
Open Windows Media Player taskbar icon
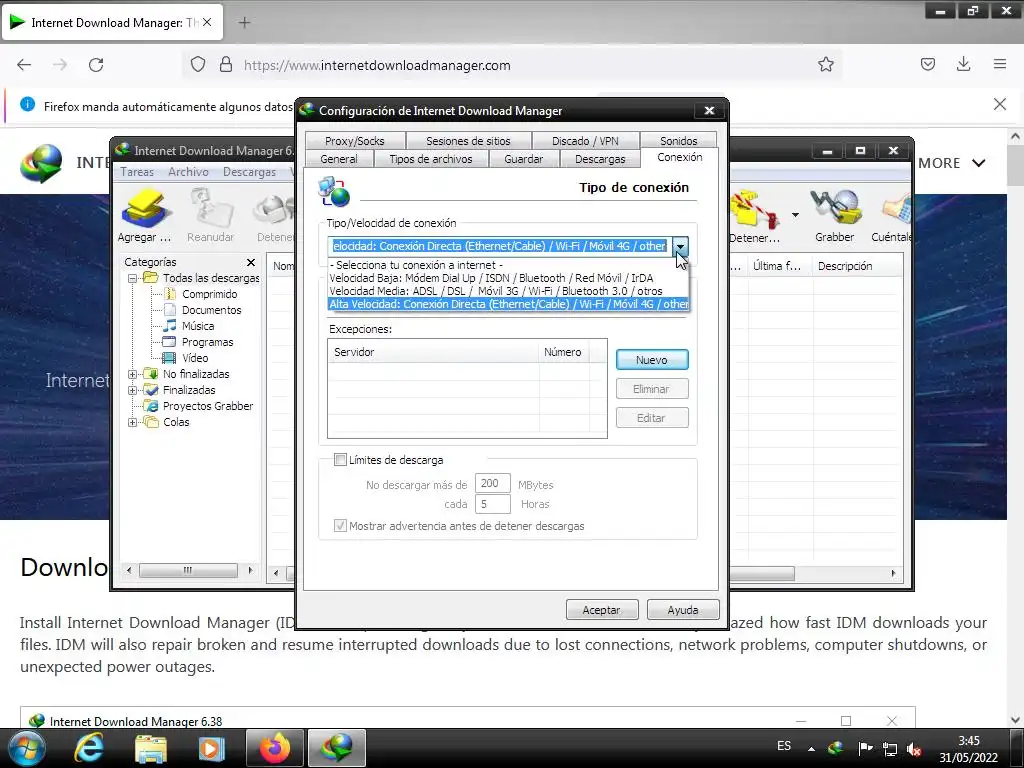(211, 748)
